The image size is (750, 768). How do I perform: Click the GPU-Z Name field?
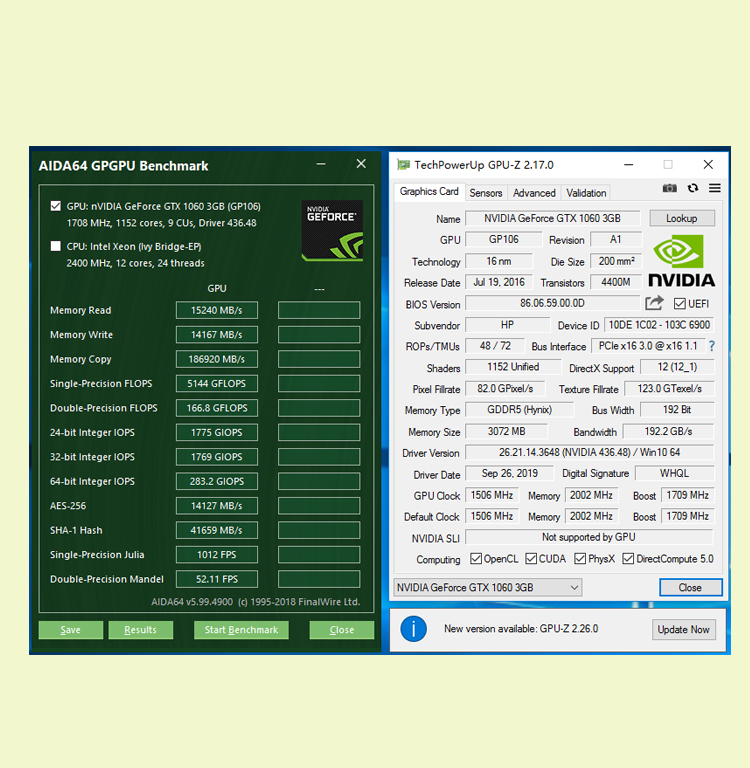pos(553,218)
